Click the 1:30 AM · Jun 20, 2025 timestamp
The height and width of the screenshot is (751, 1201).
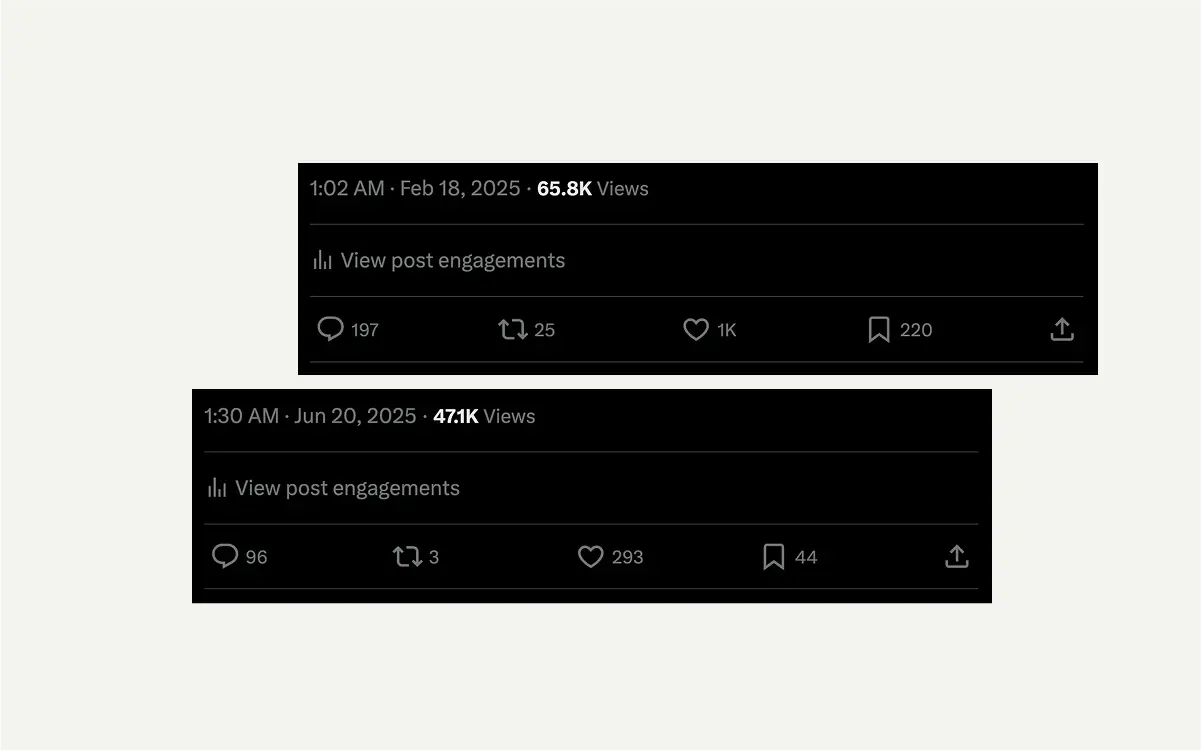310,417
